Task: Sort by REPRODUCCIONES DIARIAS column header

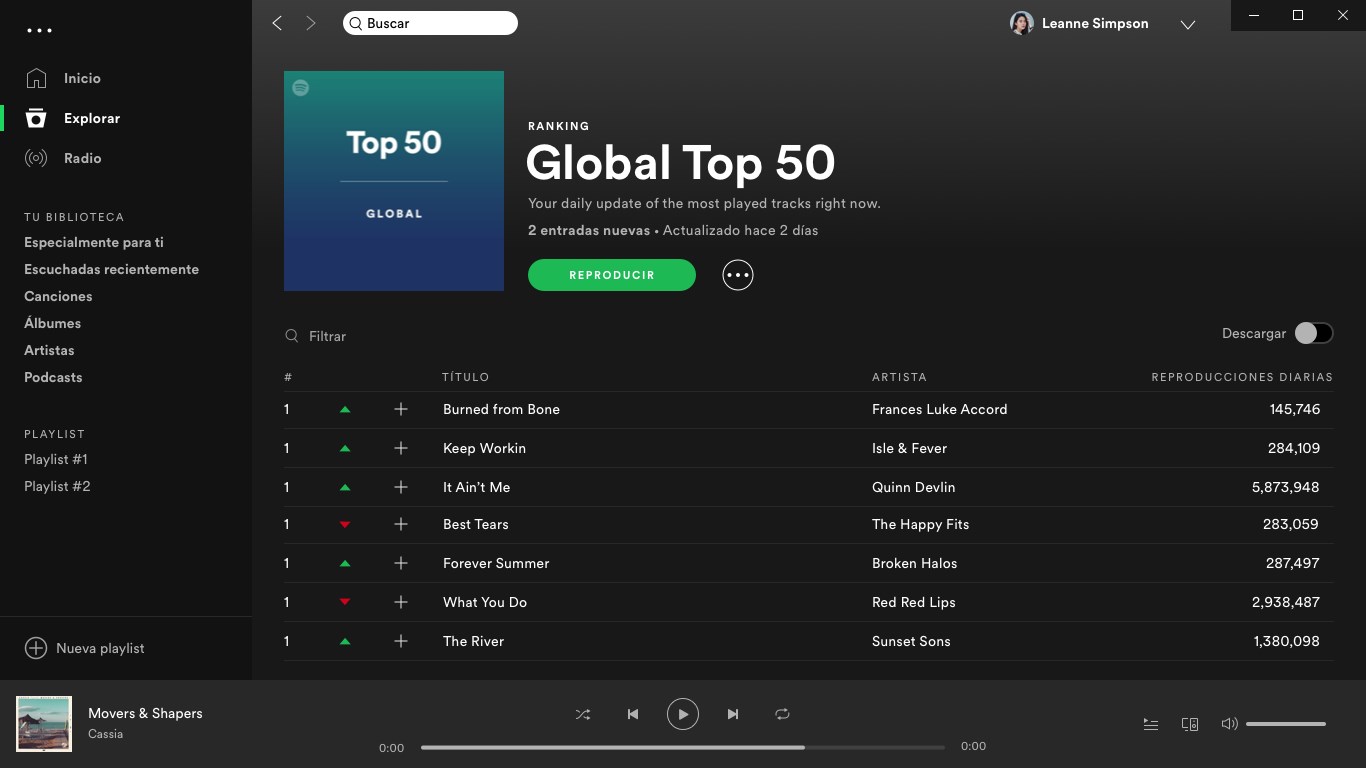Action: point(1242,377)
